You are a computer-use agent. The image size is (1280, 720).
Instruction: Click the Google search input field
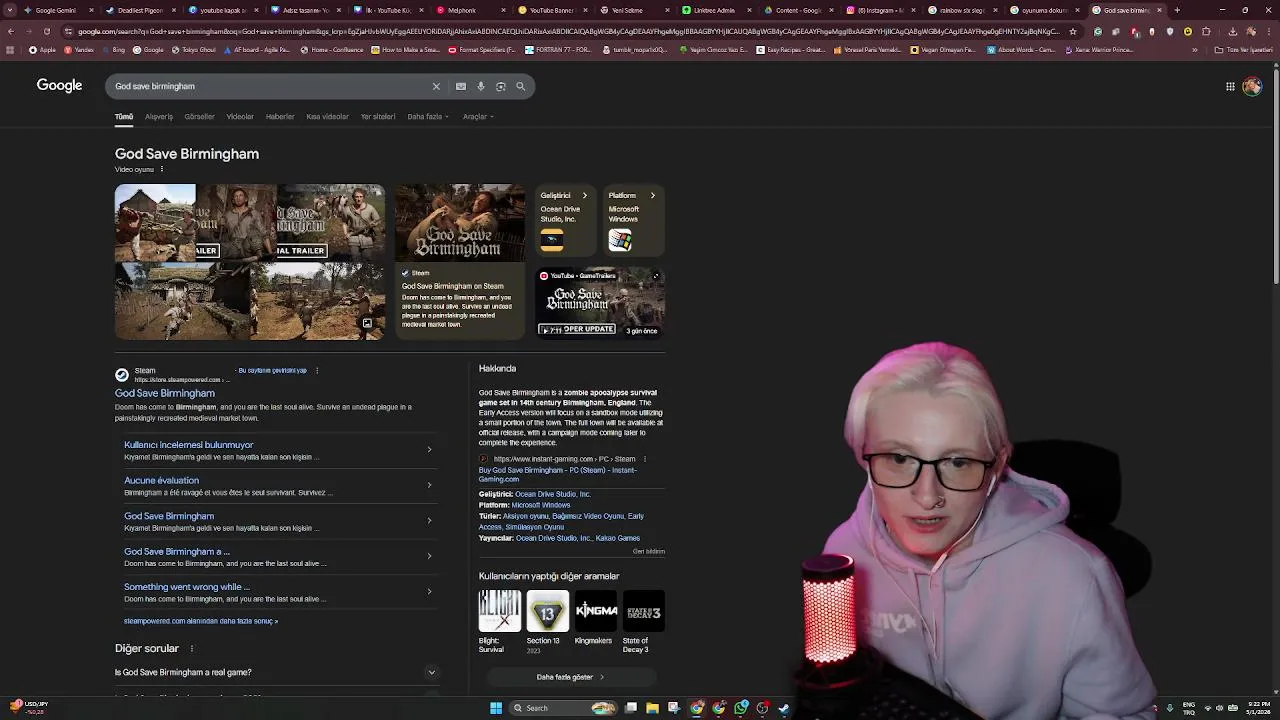pos(270,87)
